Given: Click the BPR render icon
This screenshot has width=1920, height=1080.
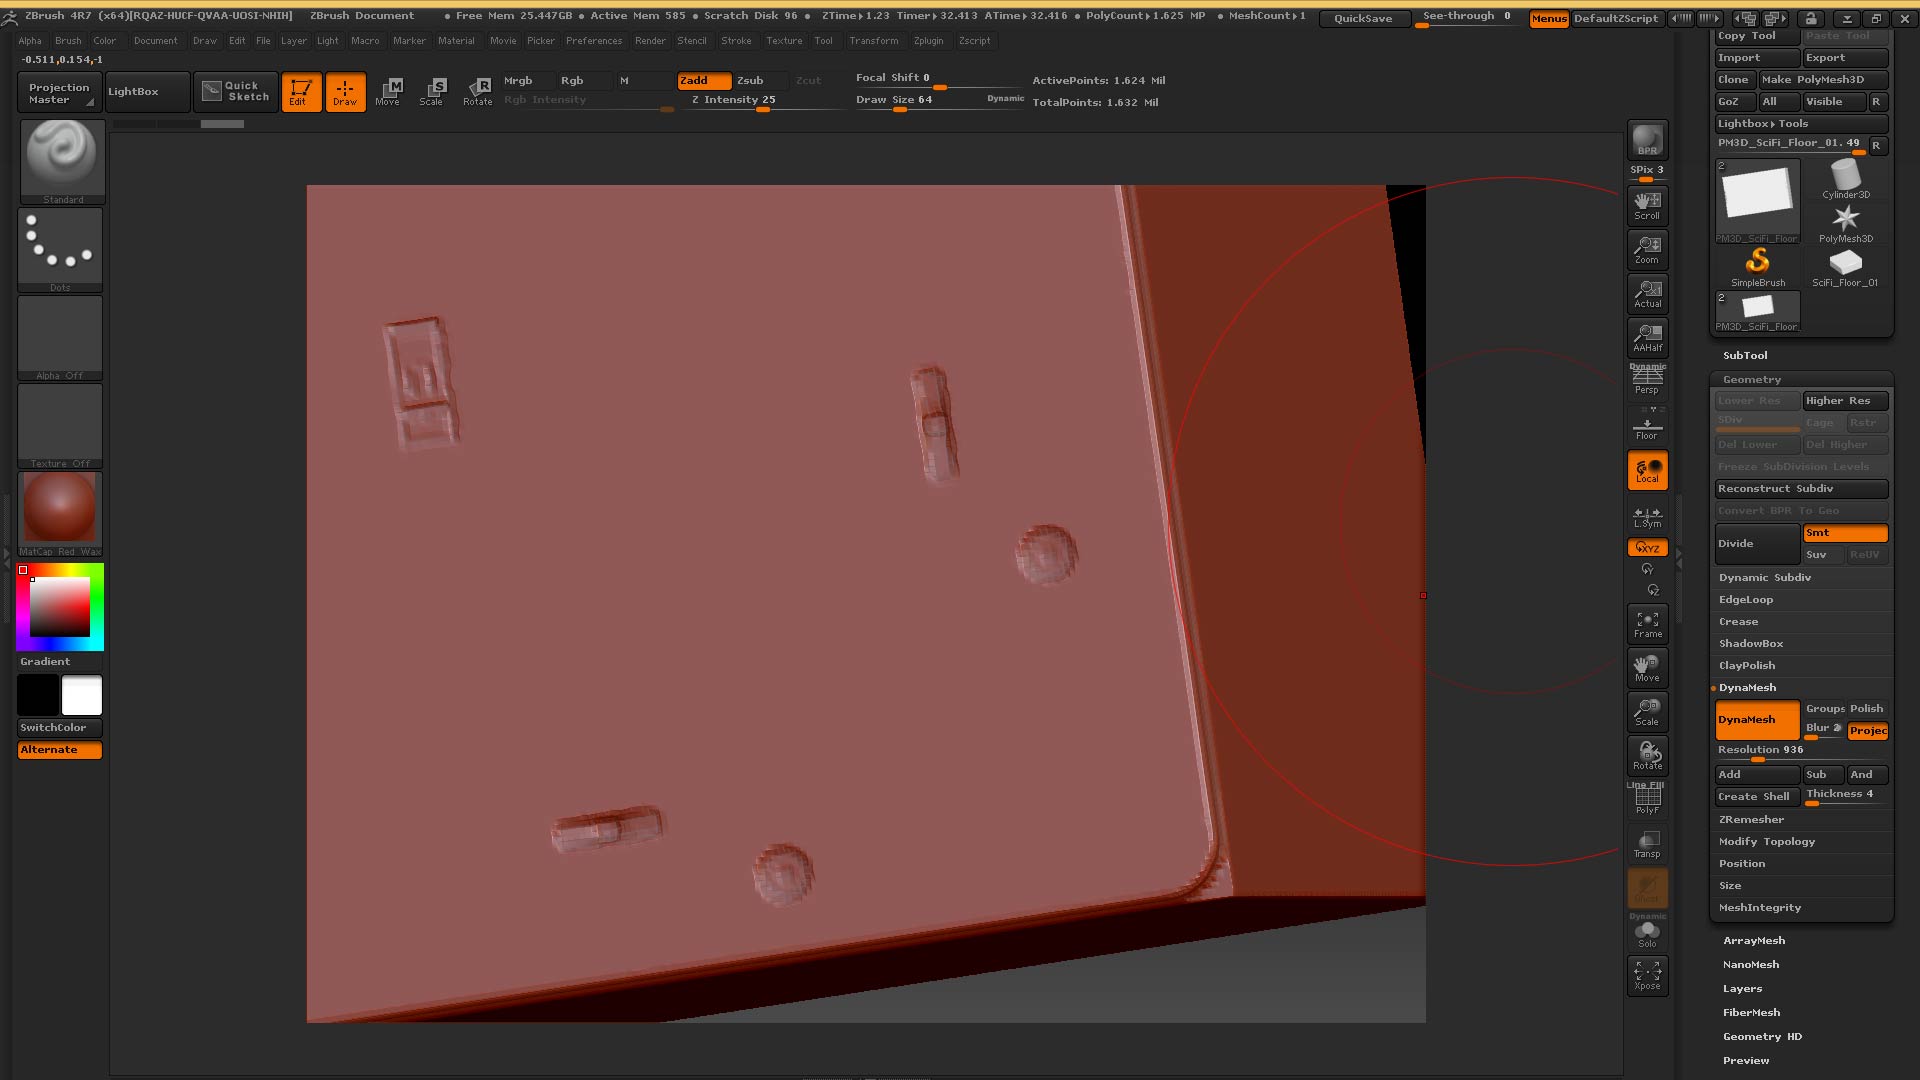Looking at the screenshot, I should click(x=1647, y=140).
